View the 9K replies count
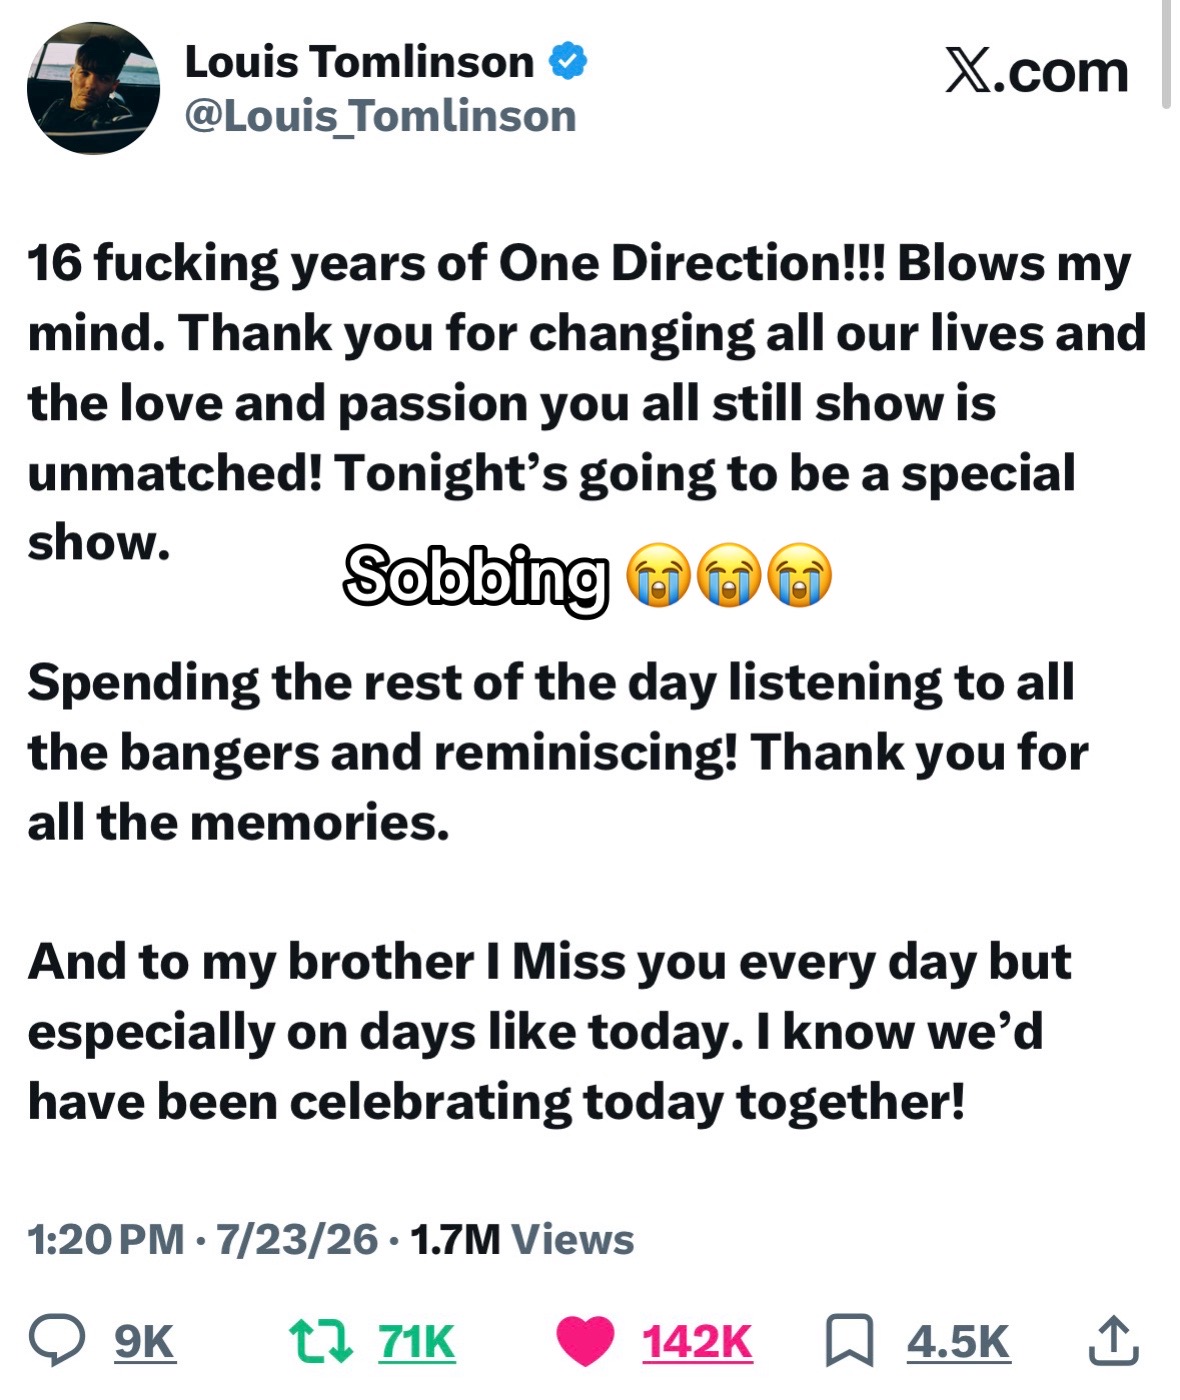 145,1342
